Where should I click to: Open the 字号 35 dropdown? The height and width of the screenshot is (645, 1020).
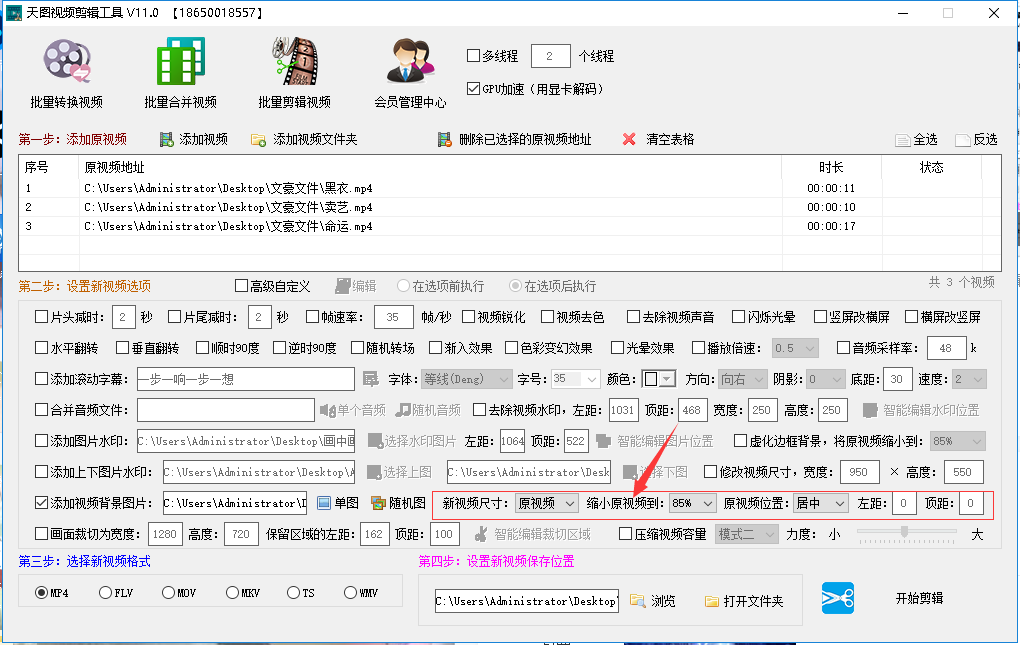tap(576, 379)
